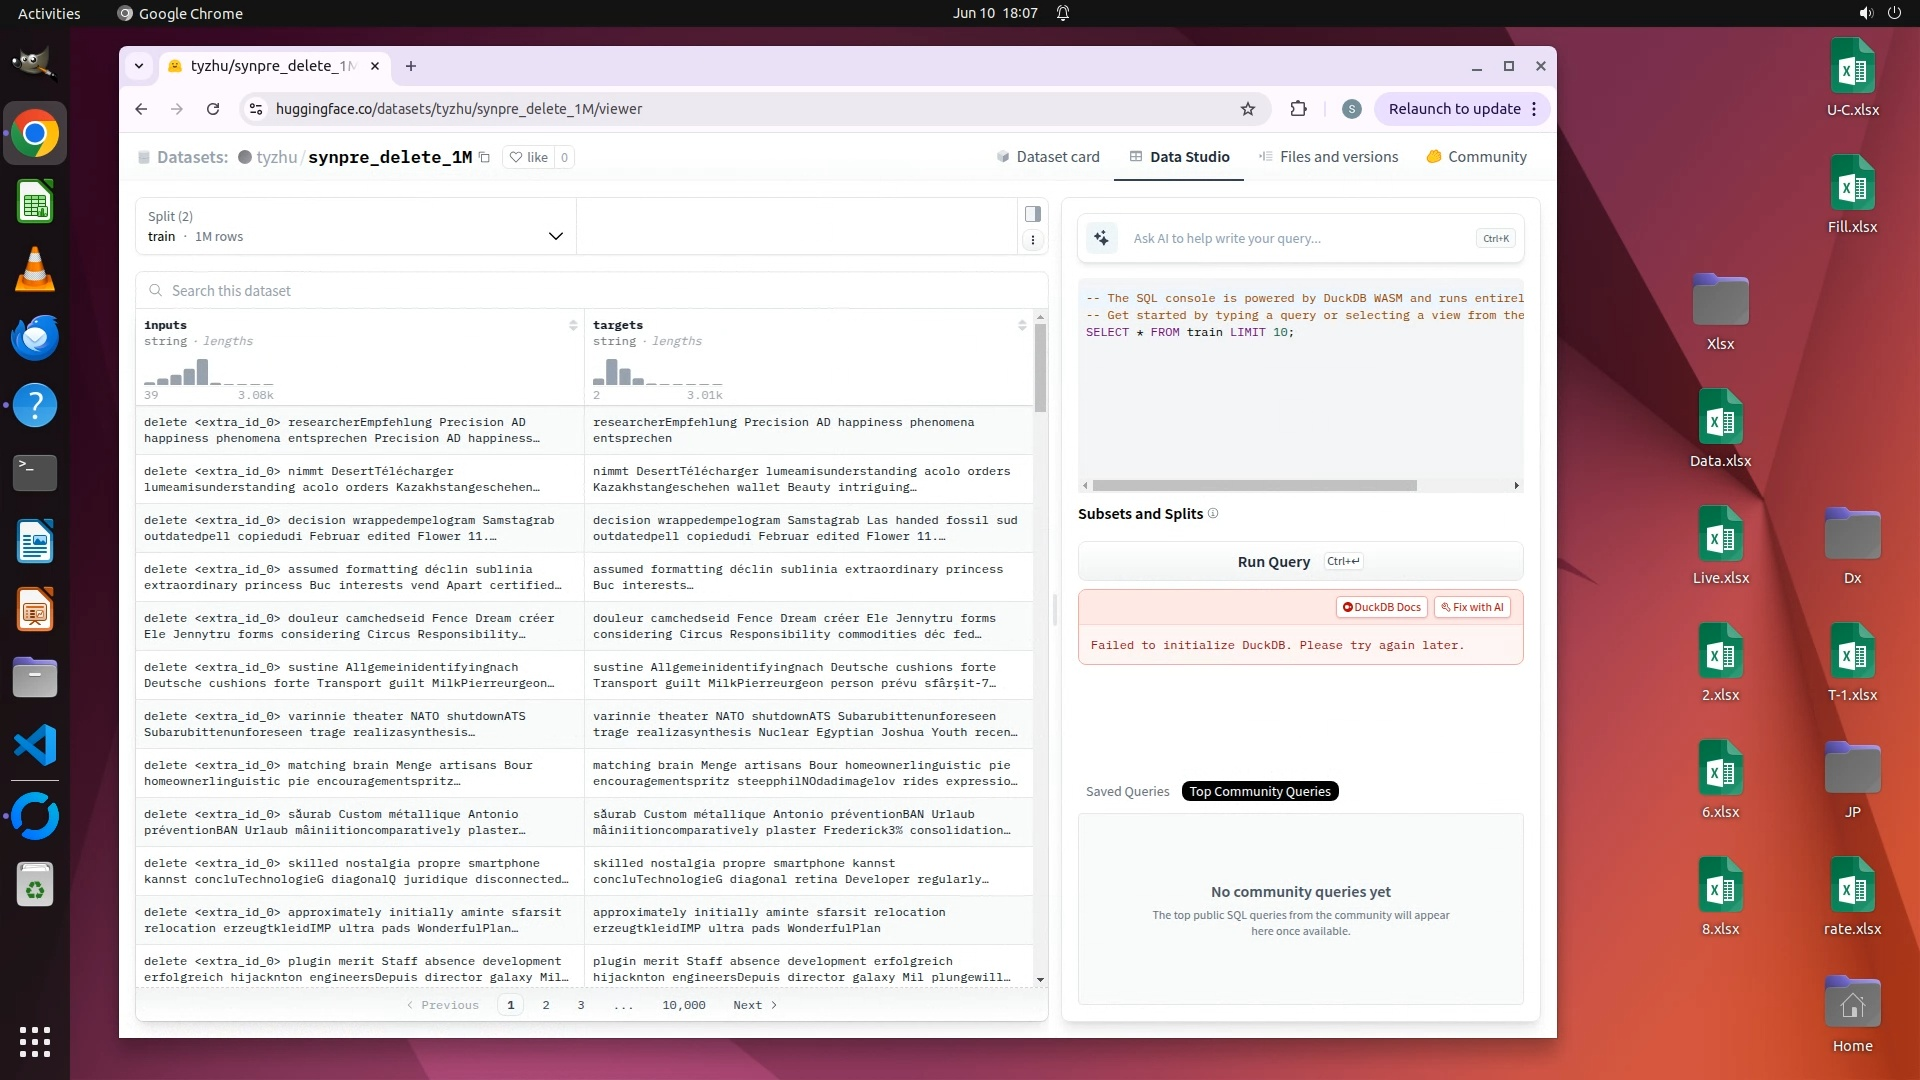Open the DuckDB Docs link
Image resolution: width=1920 pixels, height=1080 pixels.
click(x=1381, y=607)
